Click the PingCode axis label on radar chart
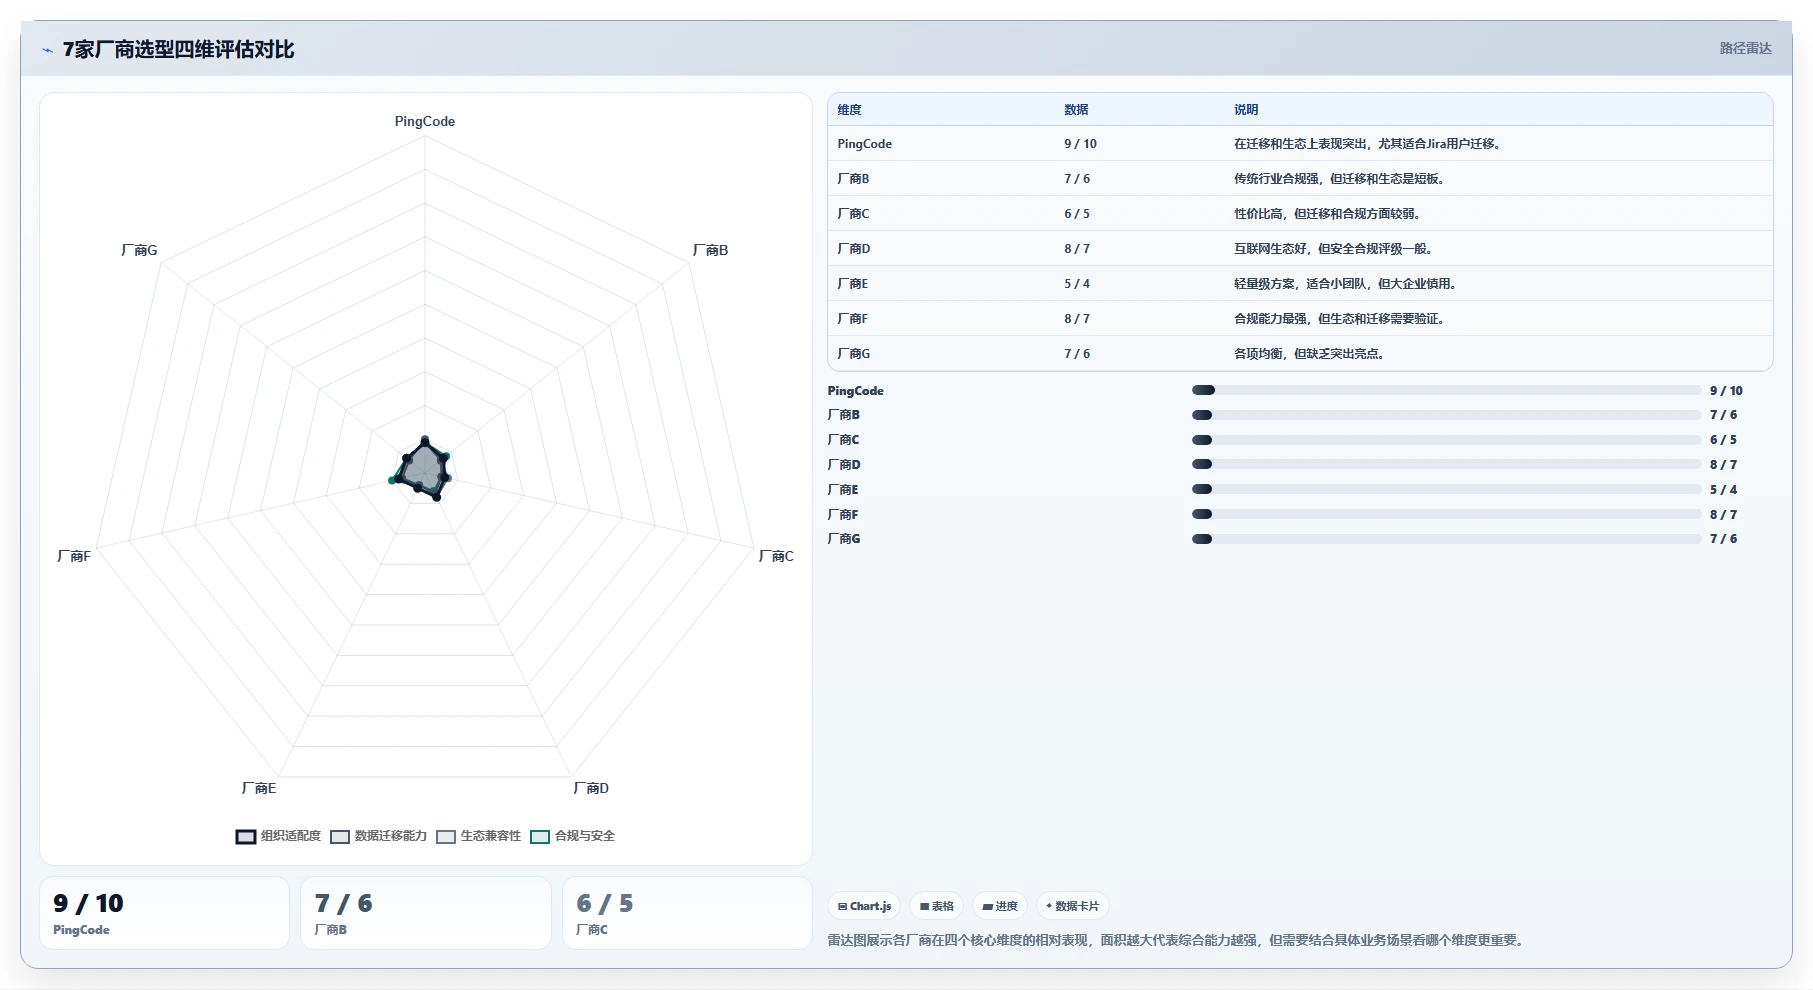 tap(425, 121)
